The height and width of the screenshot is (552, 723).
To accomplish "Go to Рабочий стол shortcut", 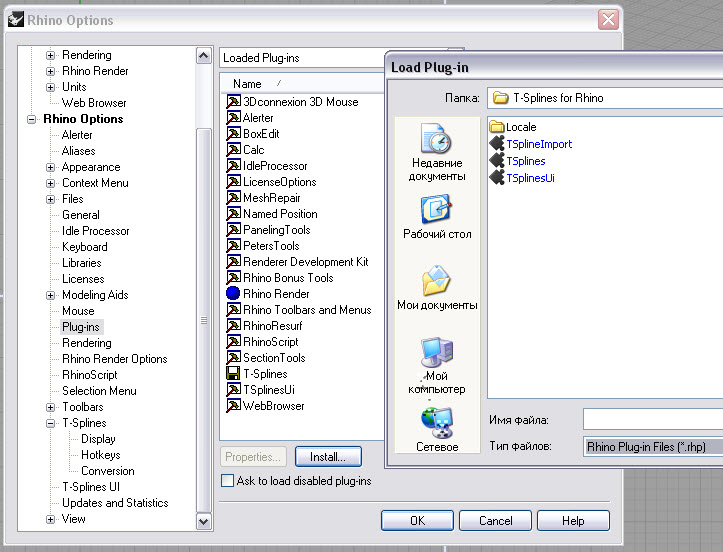I will coord(437,217).
